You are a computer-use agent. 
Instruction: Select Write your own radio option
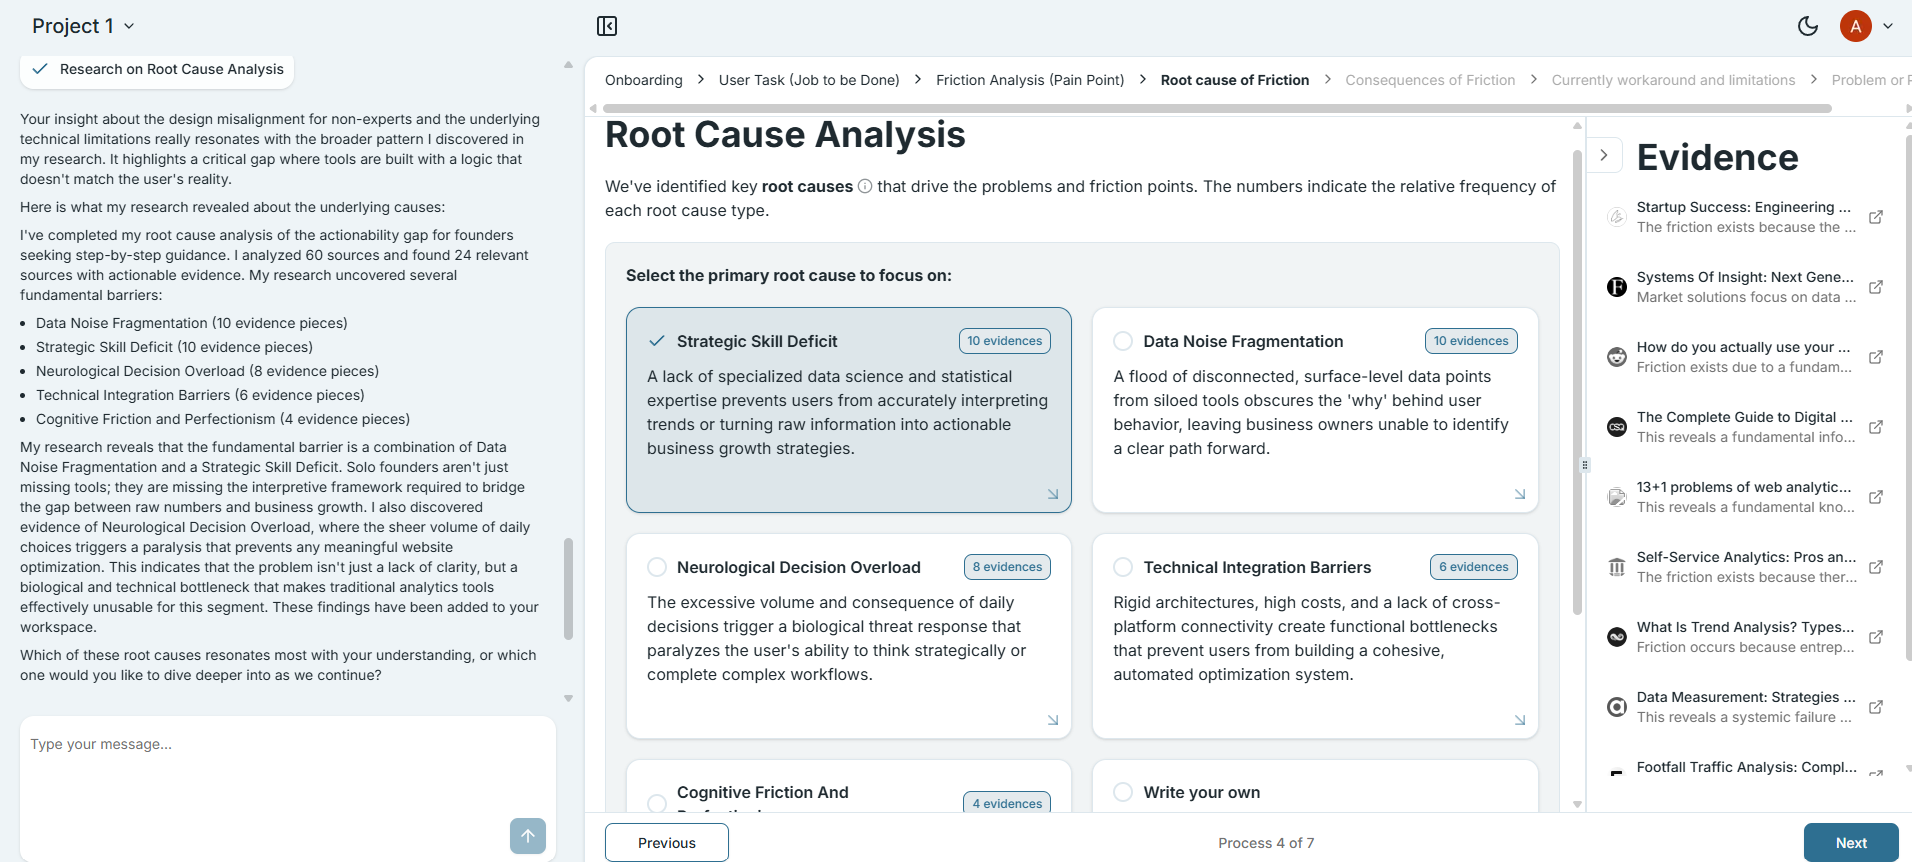[x=1123, y=792]
